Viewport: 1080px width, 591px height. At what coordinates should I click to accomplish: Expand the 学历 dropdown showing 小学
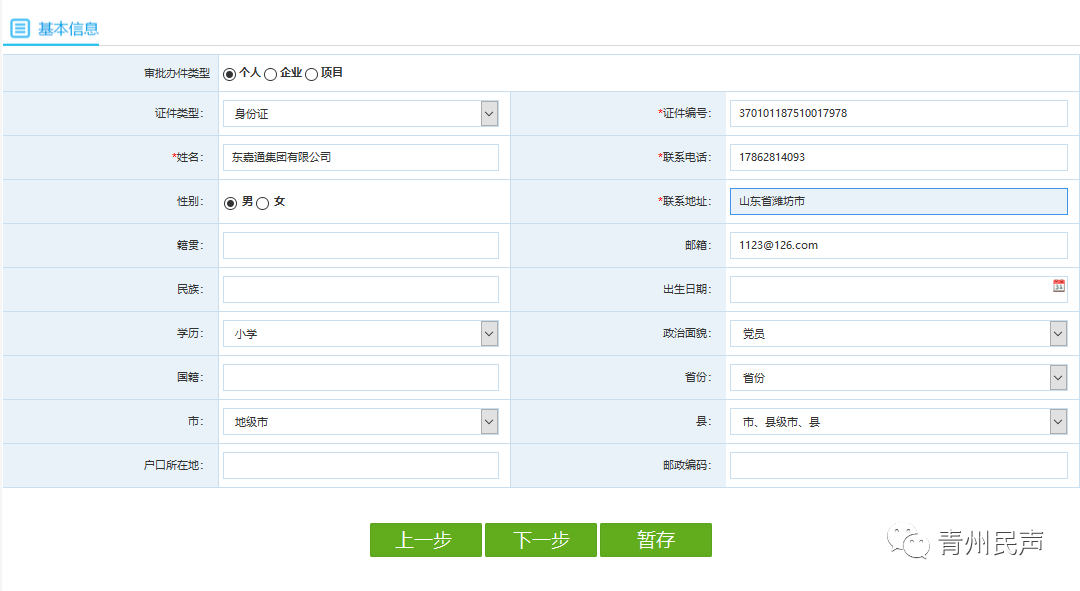[x=489, y=333]
